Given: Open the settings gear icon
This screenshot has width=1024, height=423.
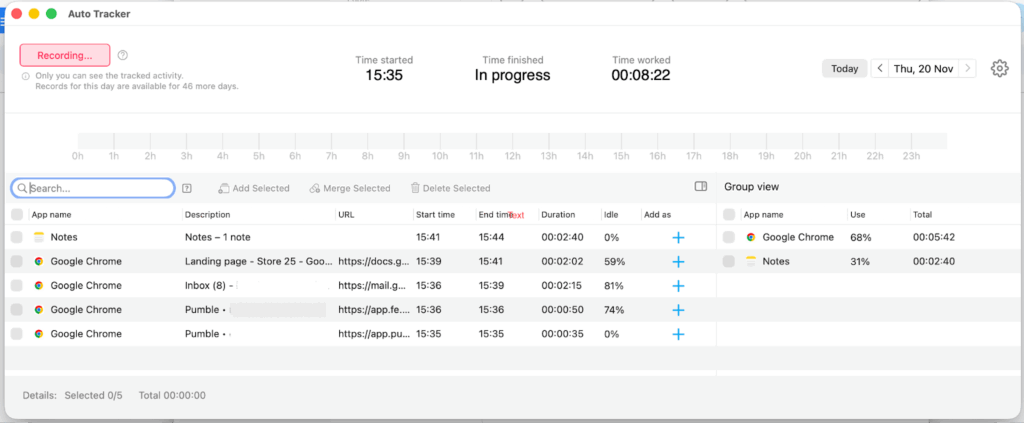Looking at the screenshot, I should pos(999,69).
